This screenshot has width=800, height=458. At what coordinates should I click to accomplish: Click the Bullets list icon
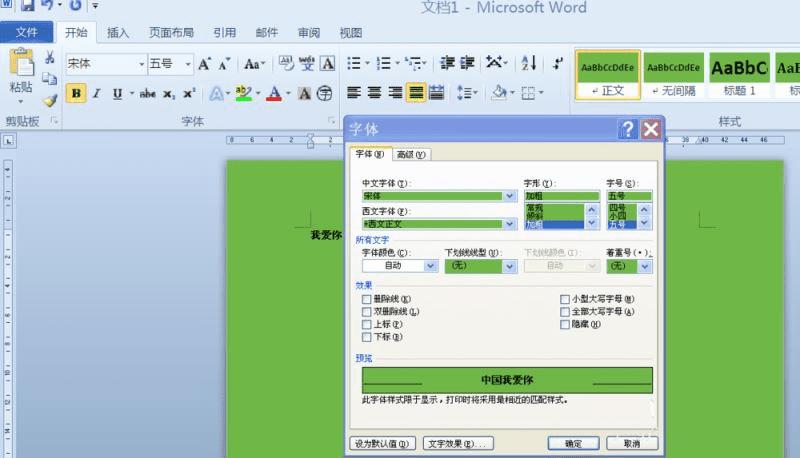(354, 63)
